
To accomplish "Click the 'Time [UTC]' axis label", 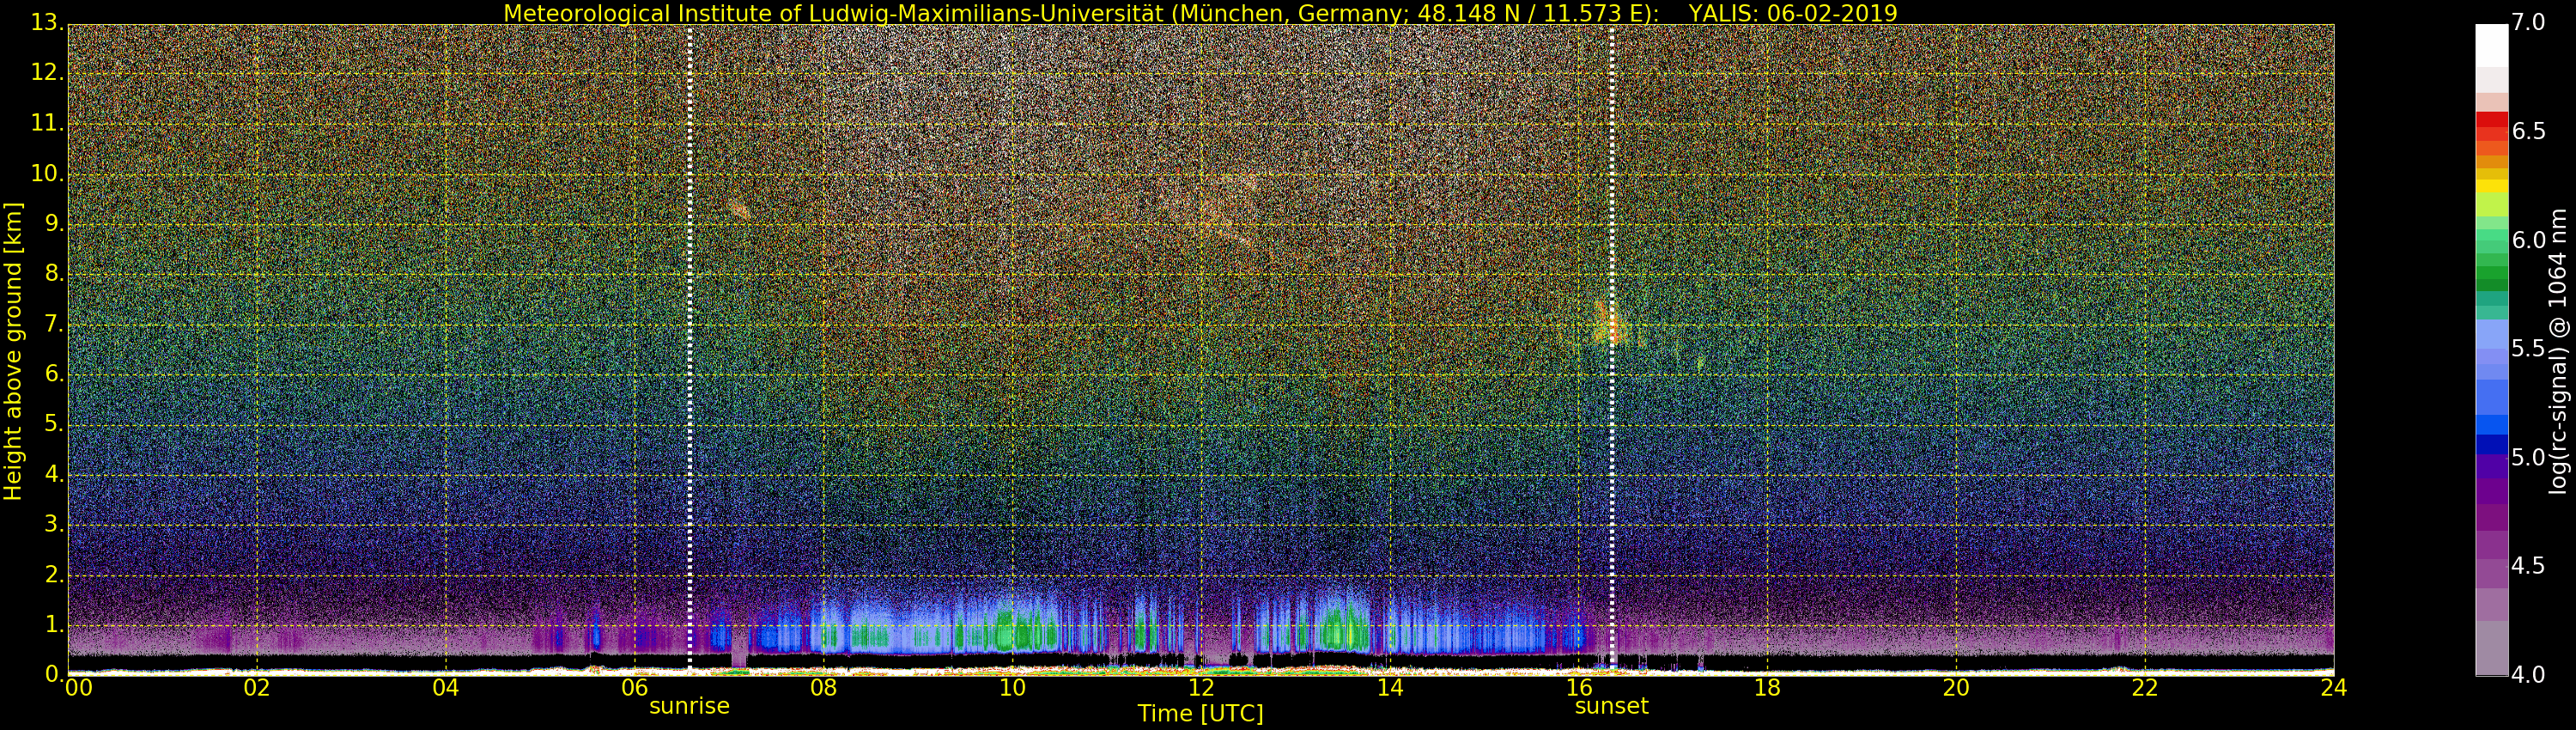I will point(1200,714).
